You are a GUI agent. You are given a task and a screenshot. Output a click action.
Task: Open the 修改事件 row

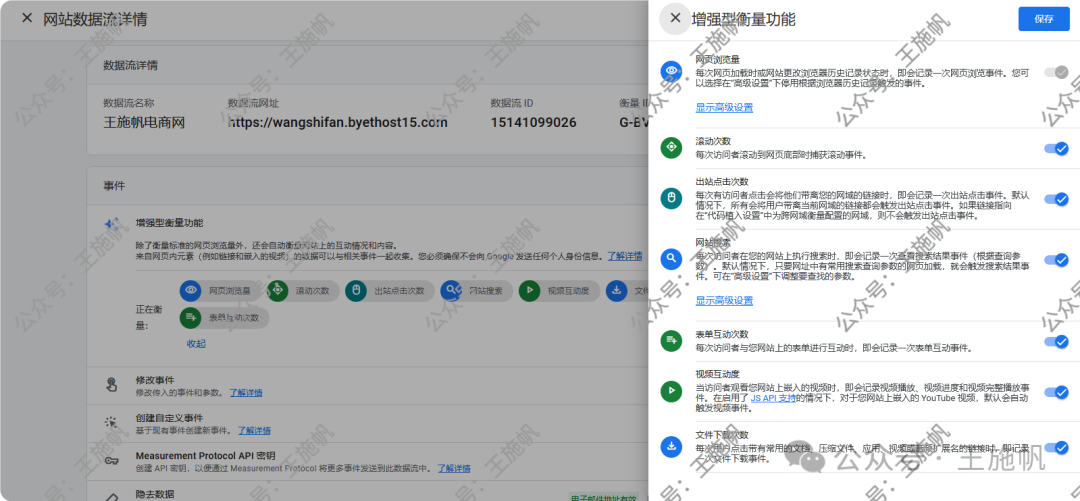tap(368, 386)
